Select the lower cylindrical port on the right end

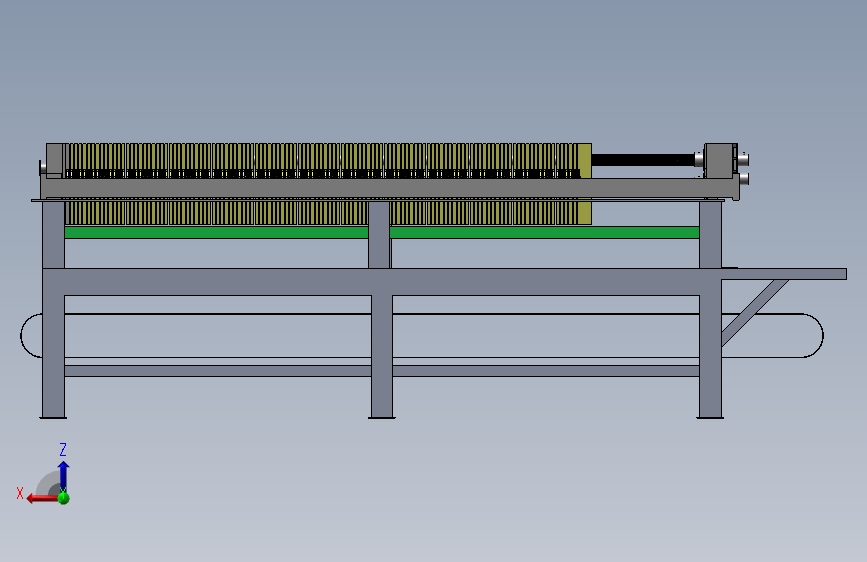(x=744, y=179)
